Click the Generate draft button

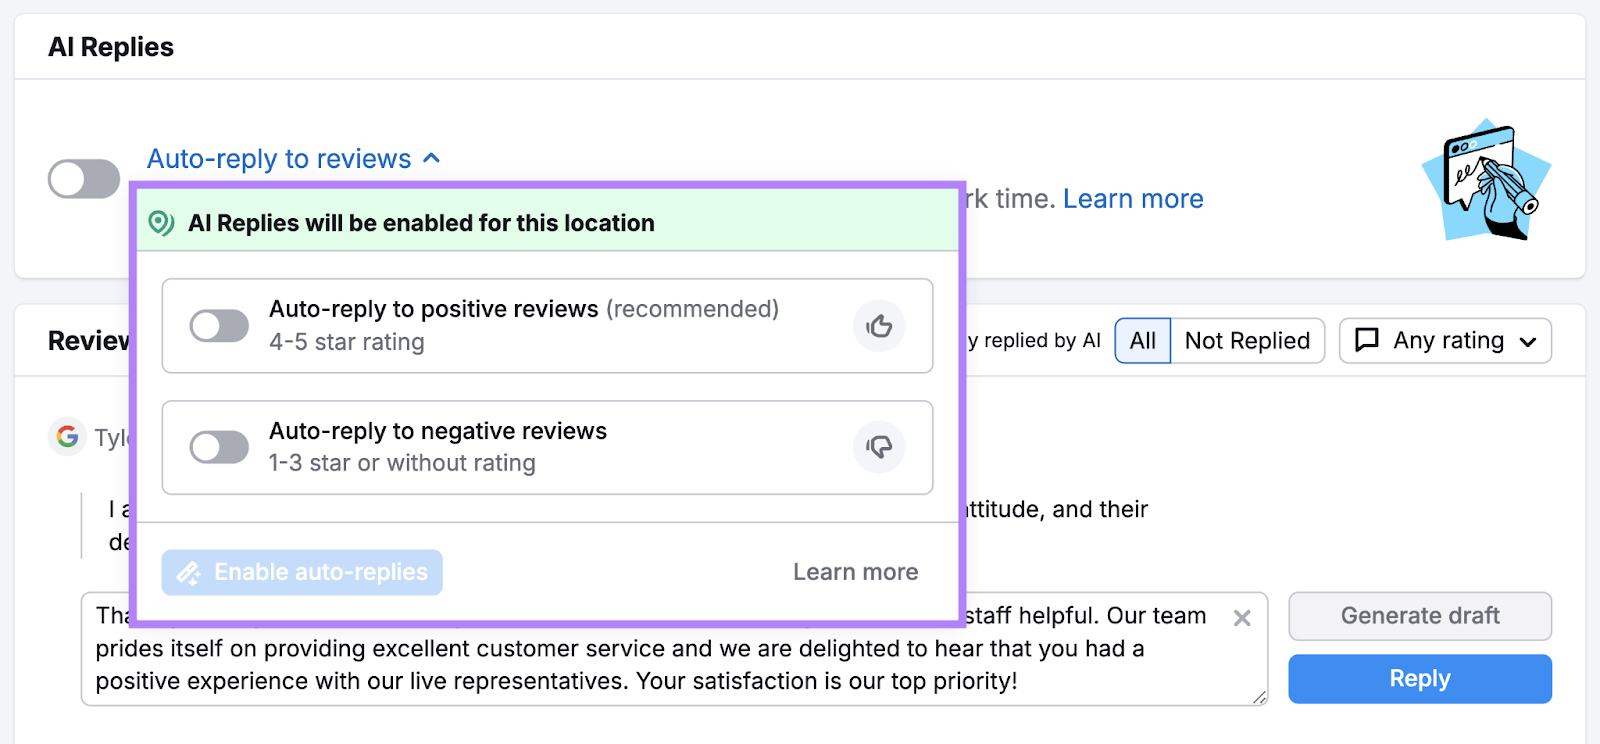(1419, 616)
